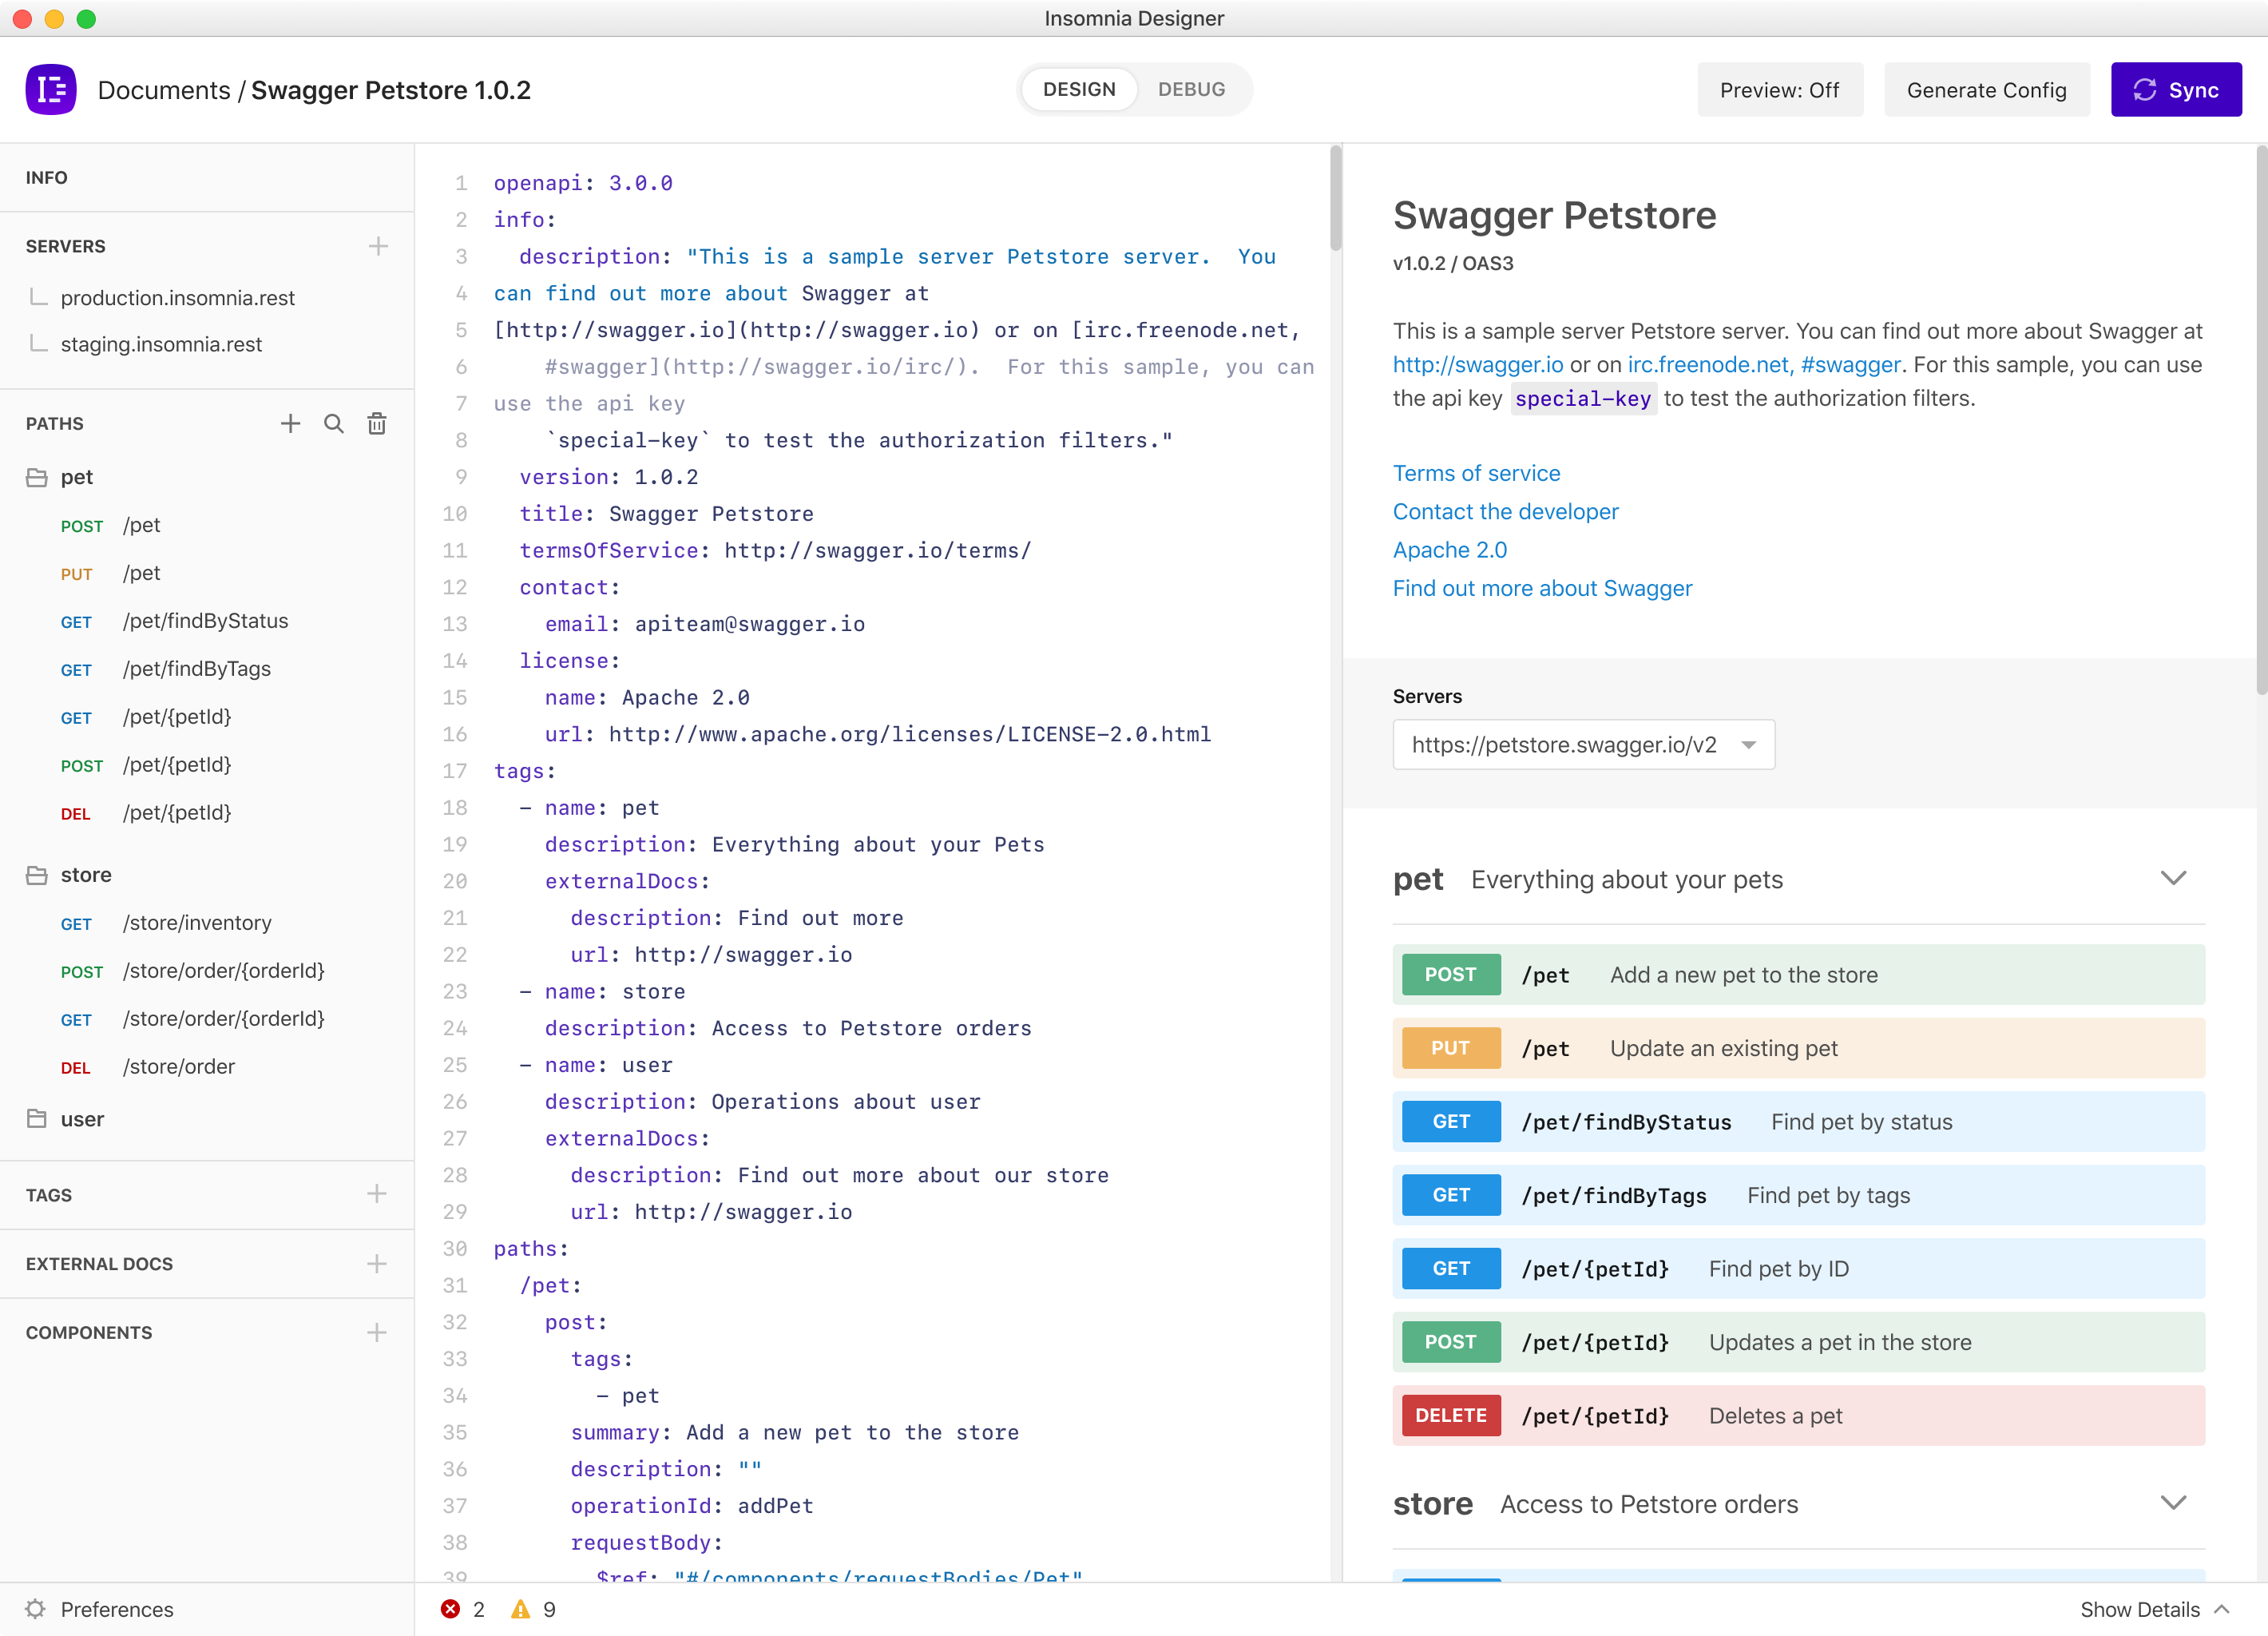Open Contact the developer link
The width and height of the screenshot is (2268, 1636).
[1505, 511]
